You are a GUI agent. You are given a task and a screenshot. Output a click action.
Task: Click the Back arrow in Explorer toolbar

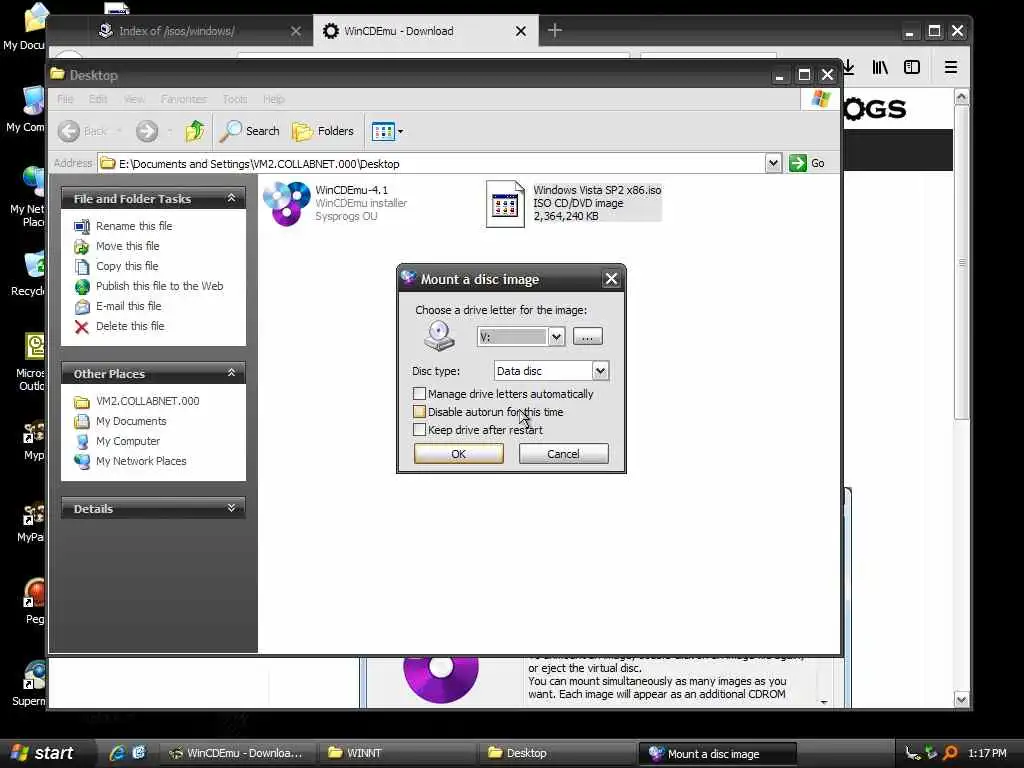pyautogui.click(x=69, y=131)
